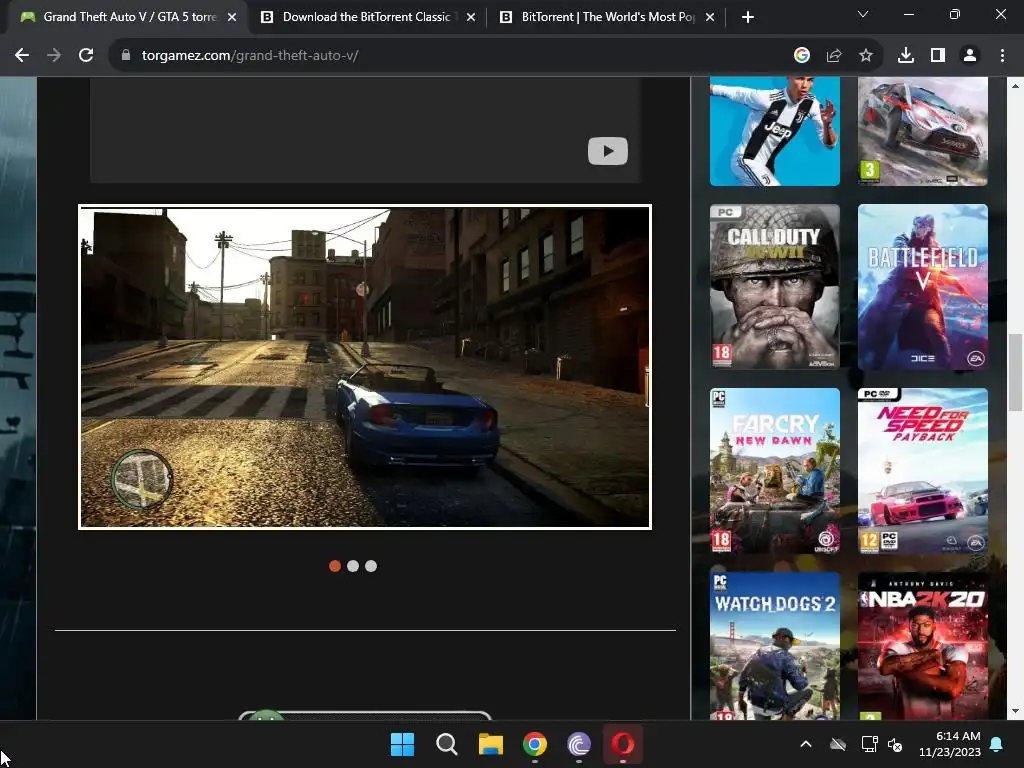Open the tab search dropdown chevron

(863, 14)
